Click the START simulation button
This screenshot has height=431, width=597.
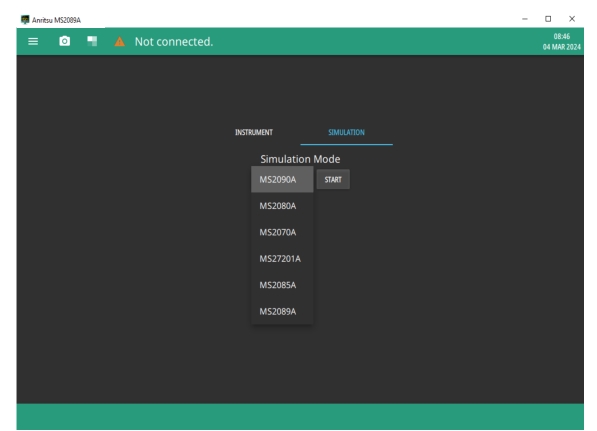click(x=333, y=179)
